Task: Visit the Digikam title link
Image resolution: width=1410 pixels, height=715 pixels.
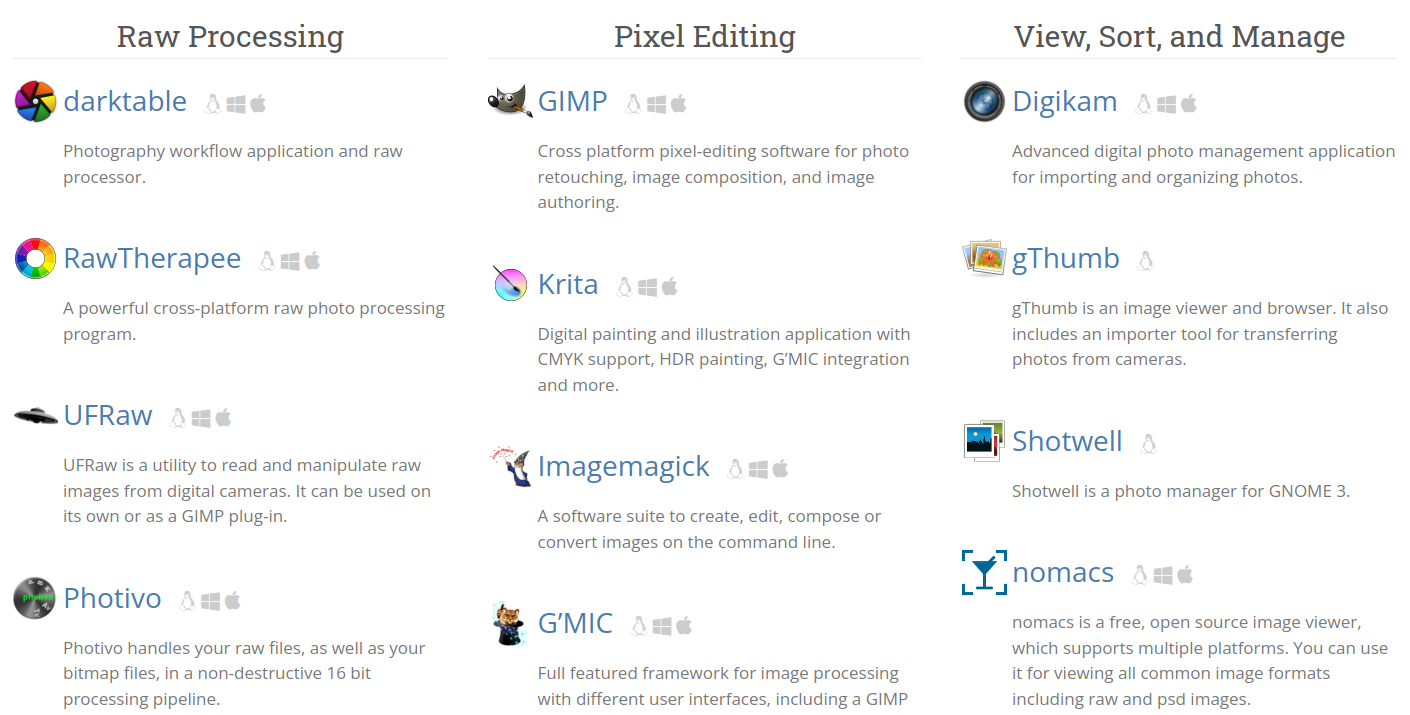Action: click(1064, 102)
